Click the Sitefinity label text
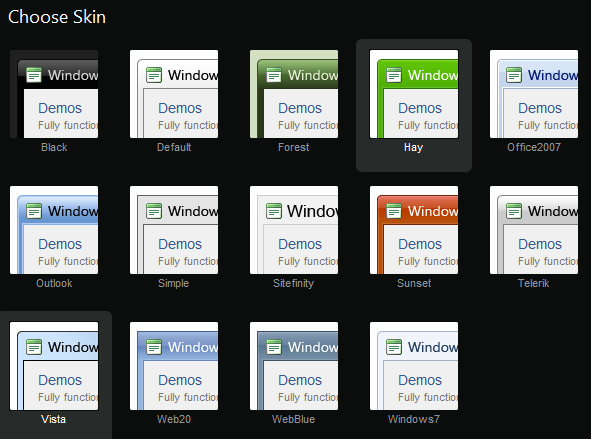The height and width of the screenshot is (439, 591). (294, 283)
